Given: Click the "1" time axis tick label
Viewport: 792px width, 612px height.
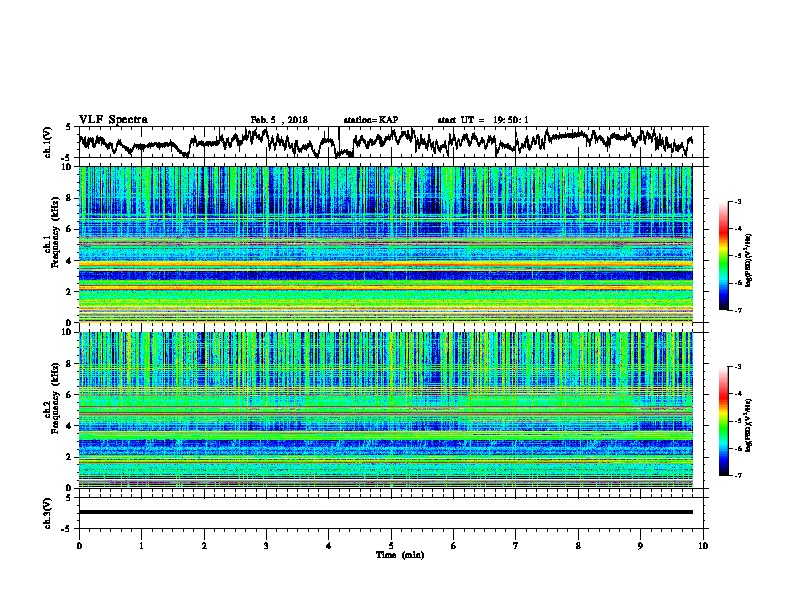Looking at the screenshot, I should [x=141, y=546].
